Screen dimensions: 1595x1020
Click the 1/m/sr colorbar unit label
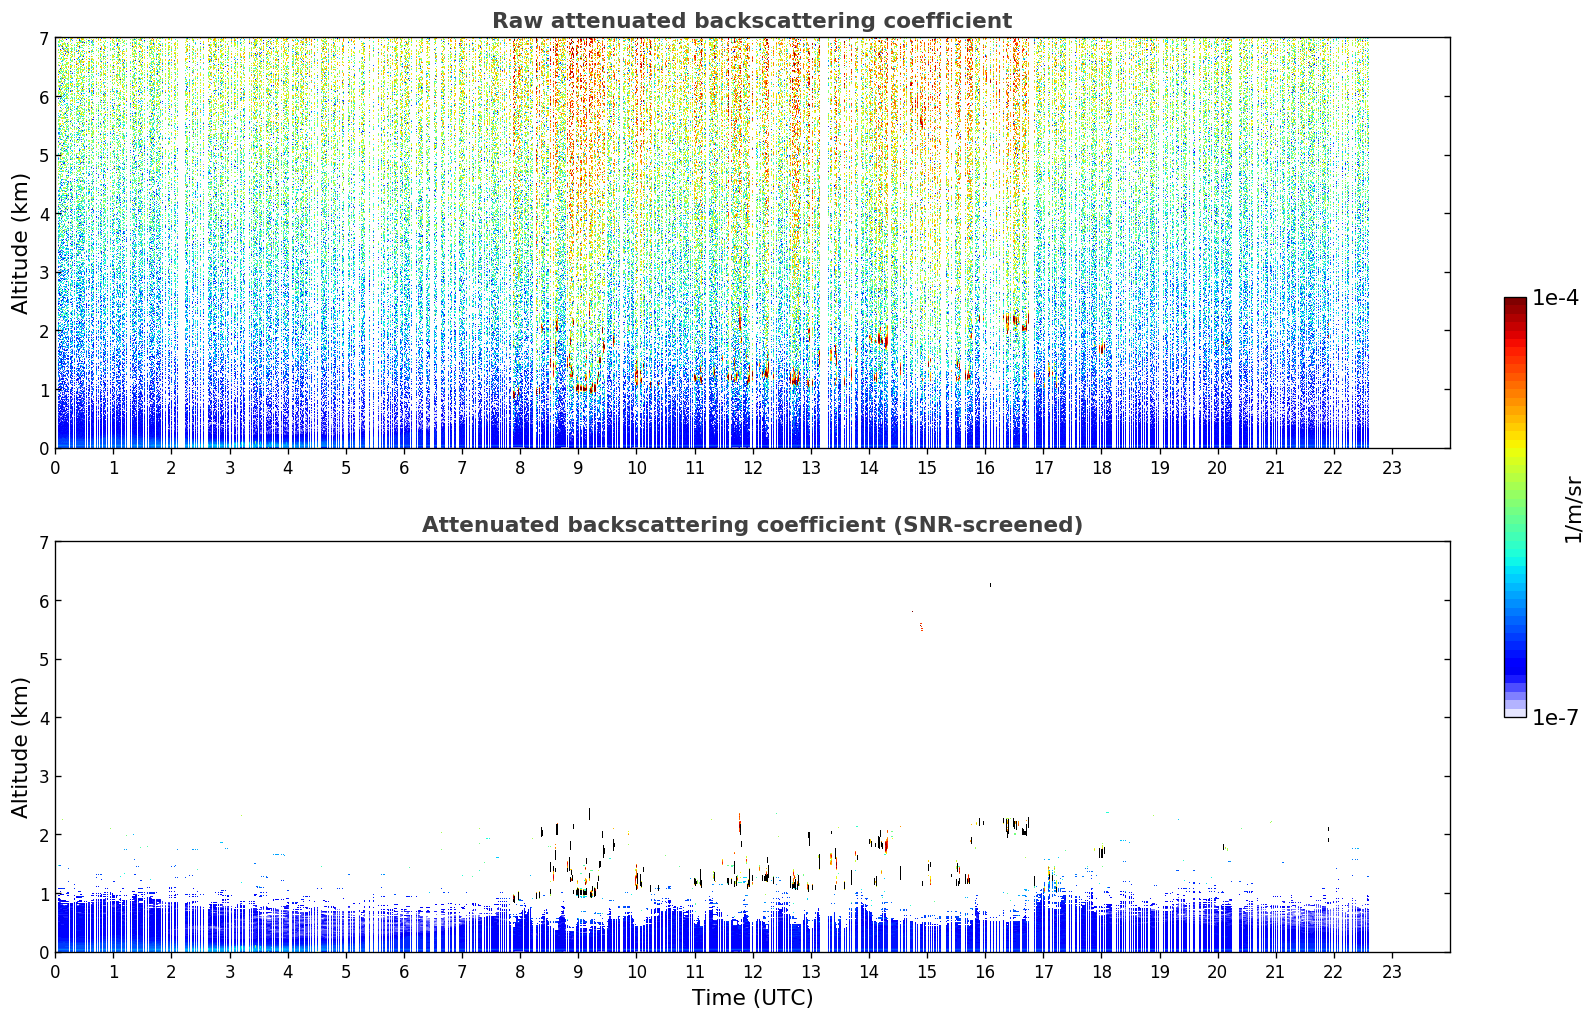point(1573,509)
